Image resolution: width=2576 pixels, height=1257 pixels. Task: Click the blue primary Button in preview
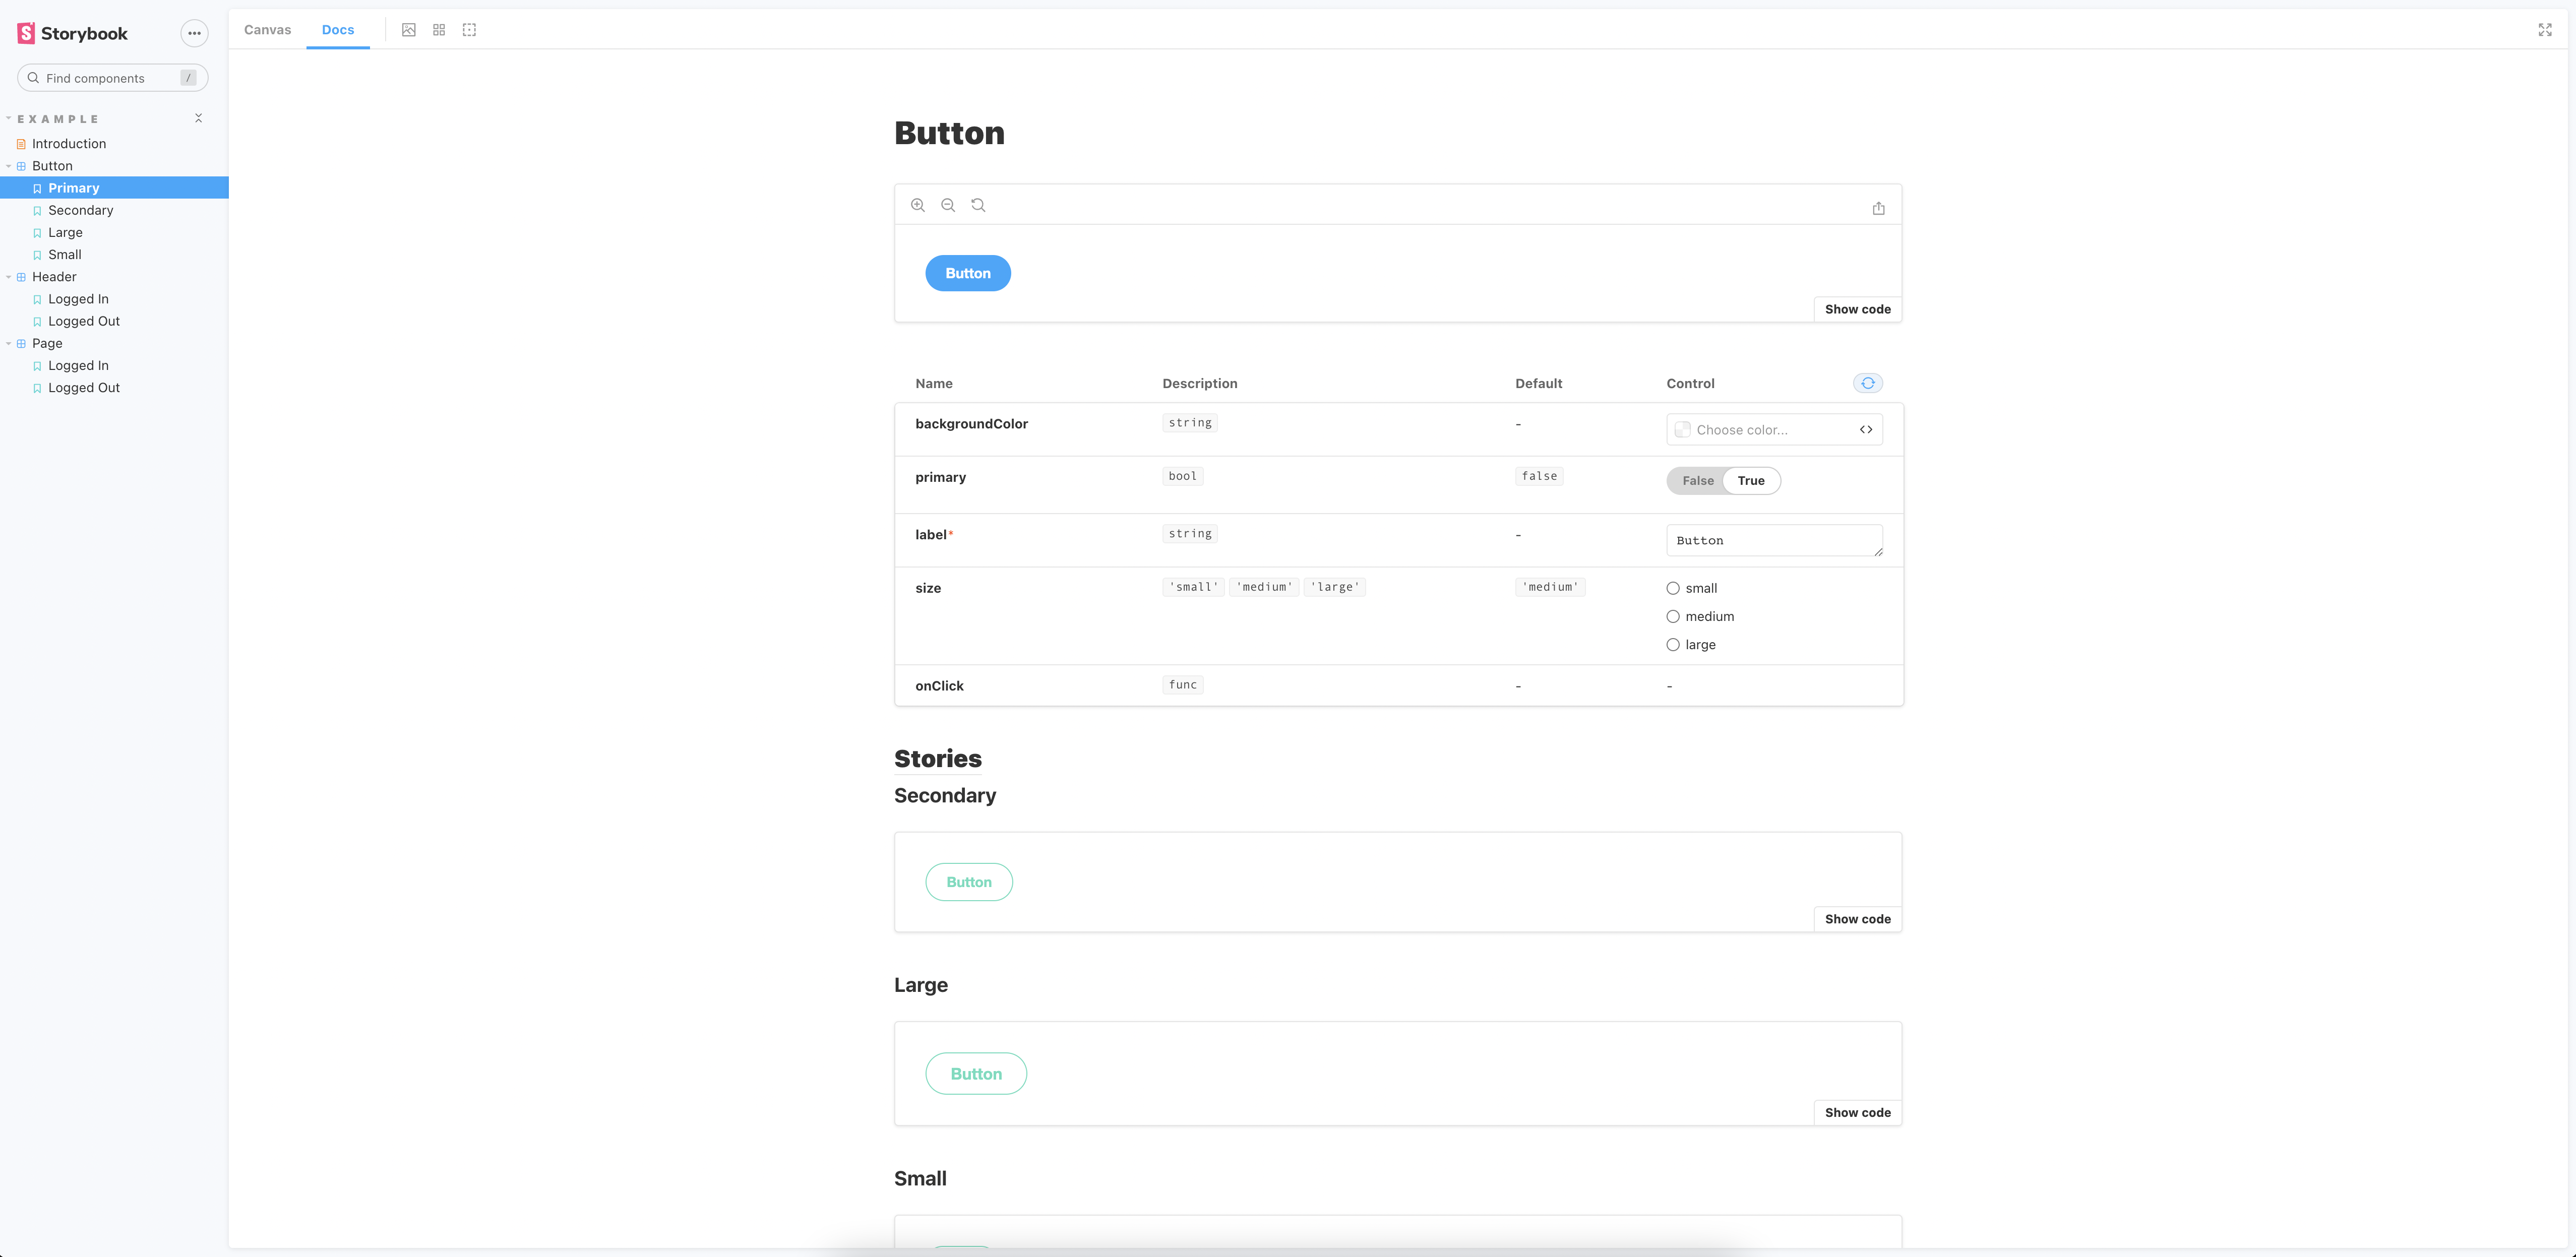coord(968,273)
